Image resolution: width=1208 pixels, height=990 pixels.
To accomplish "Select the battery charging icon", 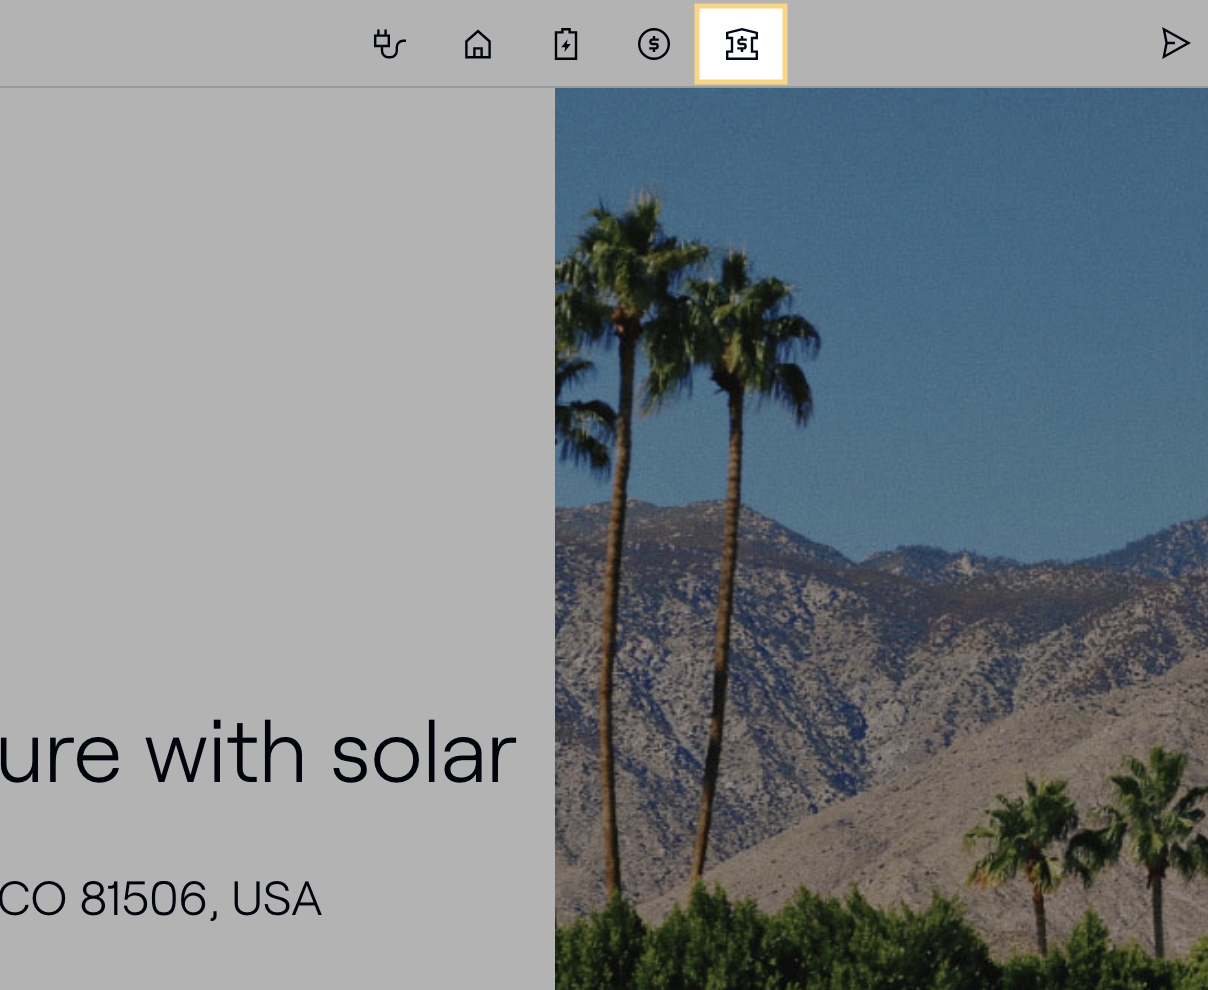I will [566, 44].
